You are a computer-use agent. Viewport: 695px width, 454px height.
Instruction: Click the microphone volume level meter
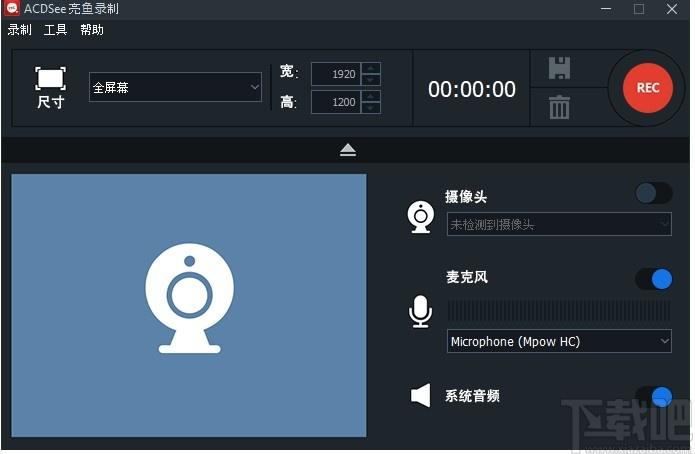(x=558, y=310)
